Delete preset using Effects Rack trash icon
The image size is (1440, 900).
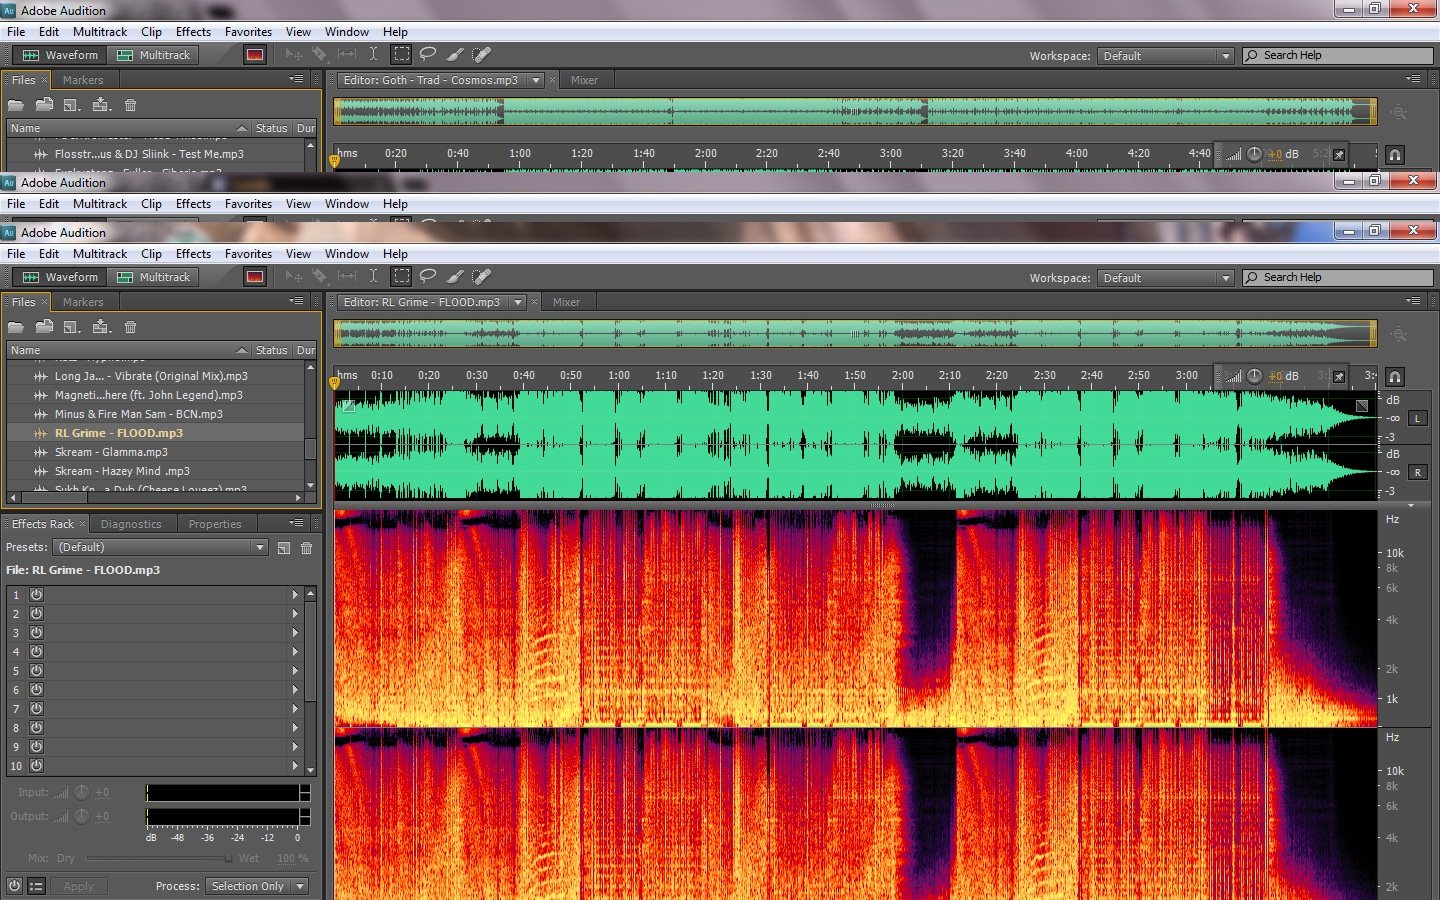(307, 548)
